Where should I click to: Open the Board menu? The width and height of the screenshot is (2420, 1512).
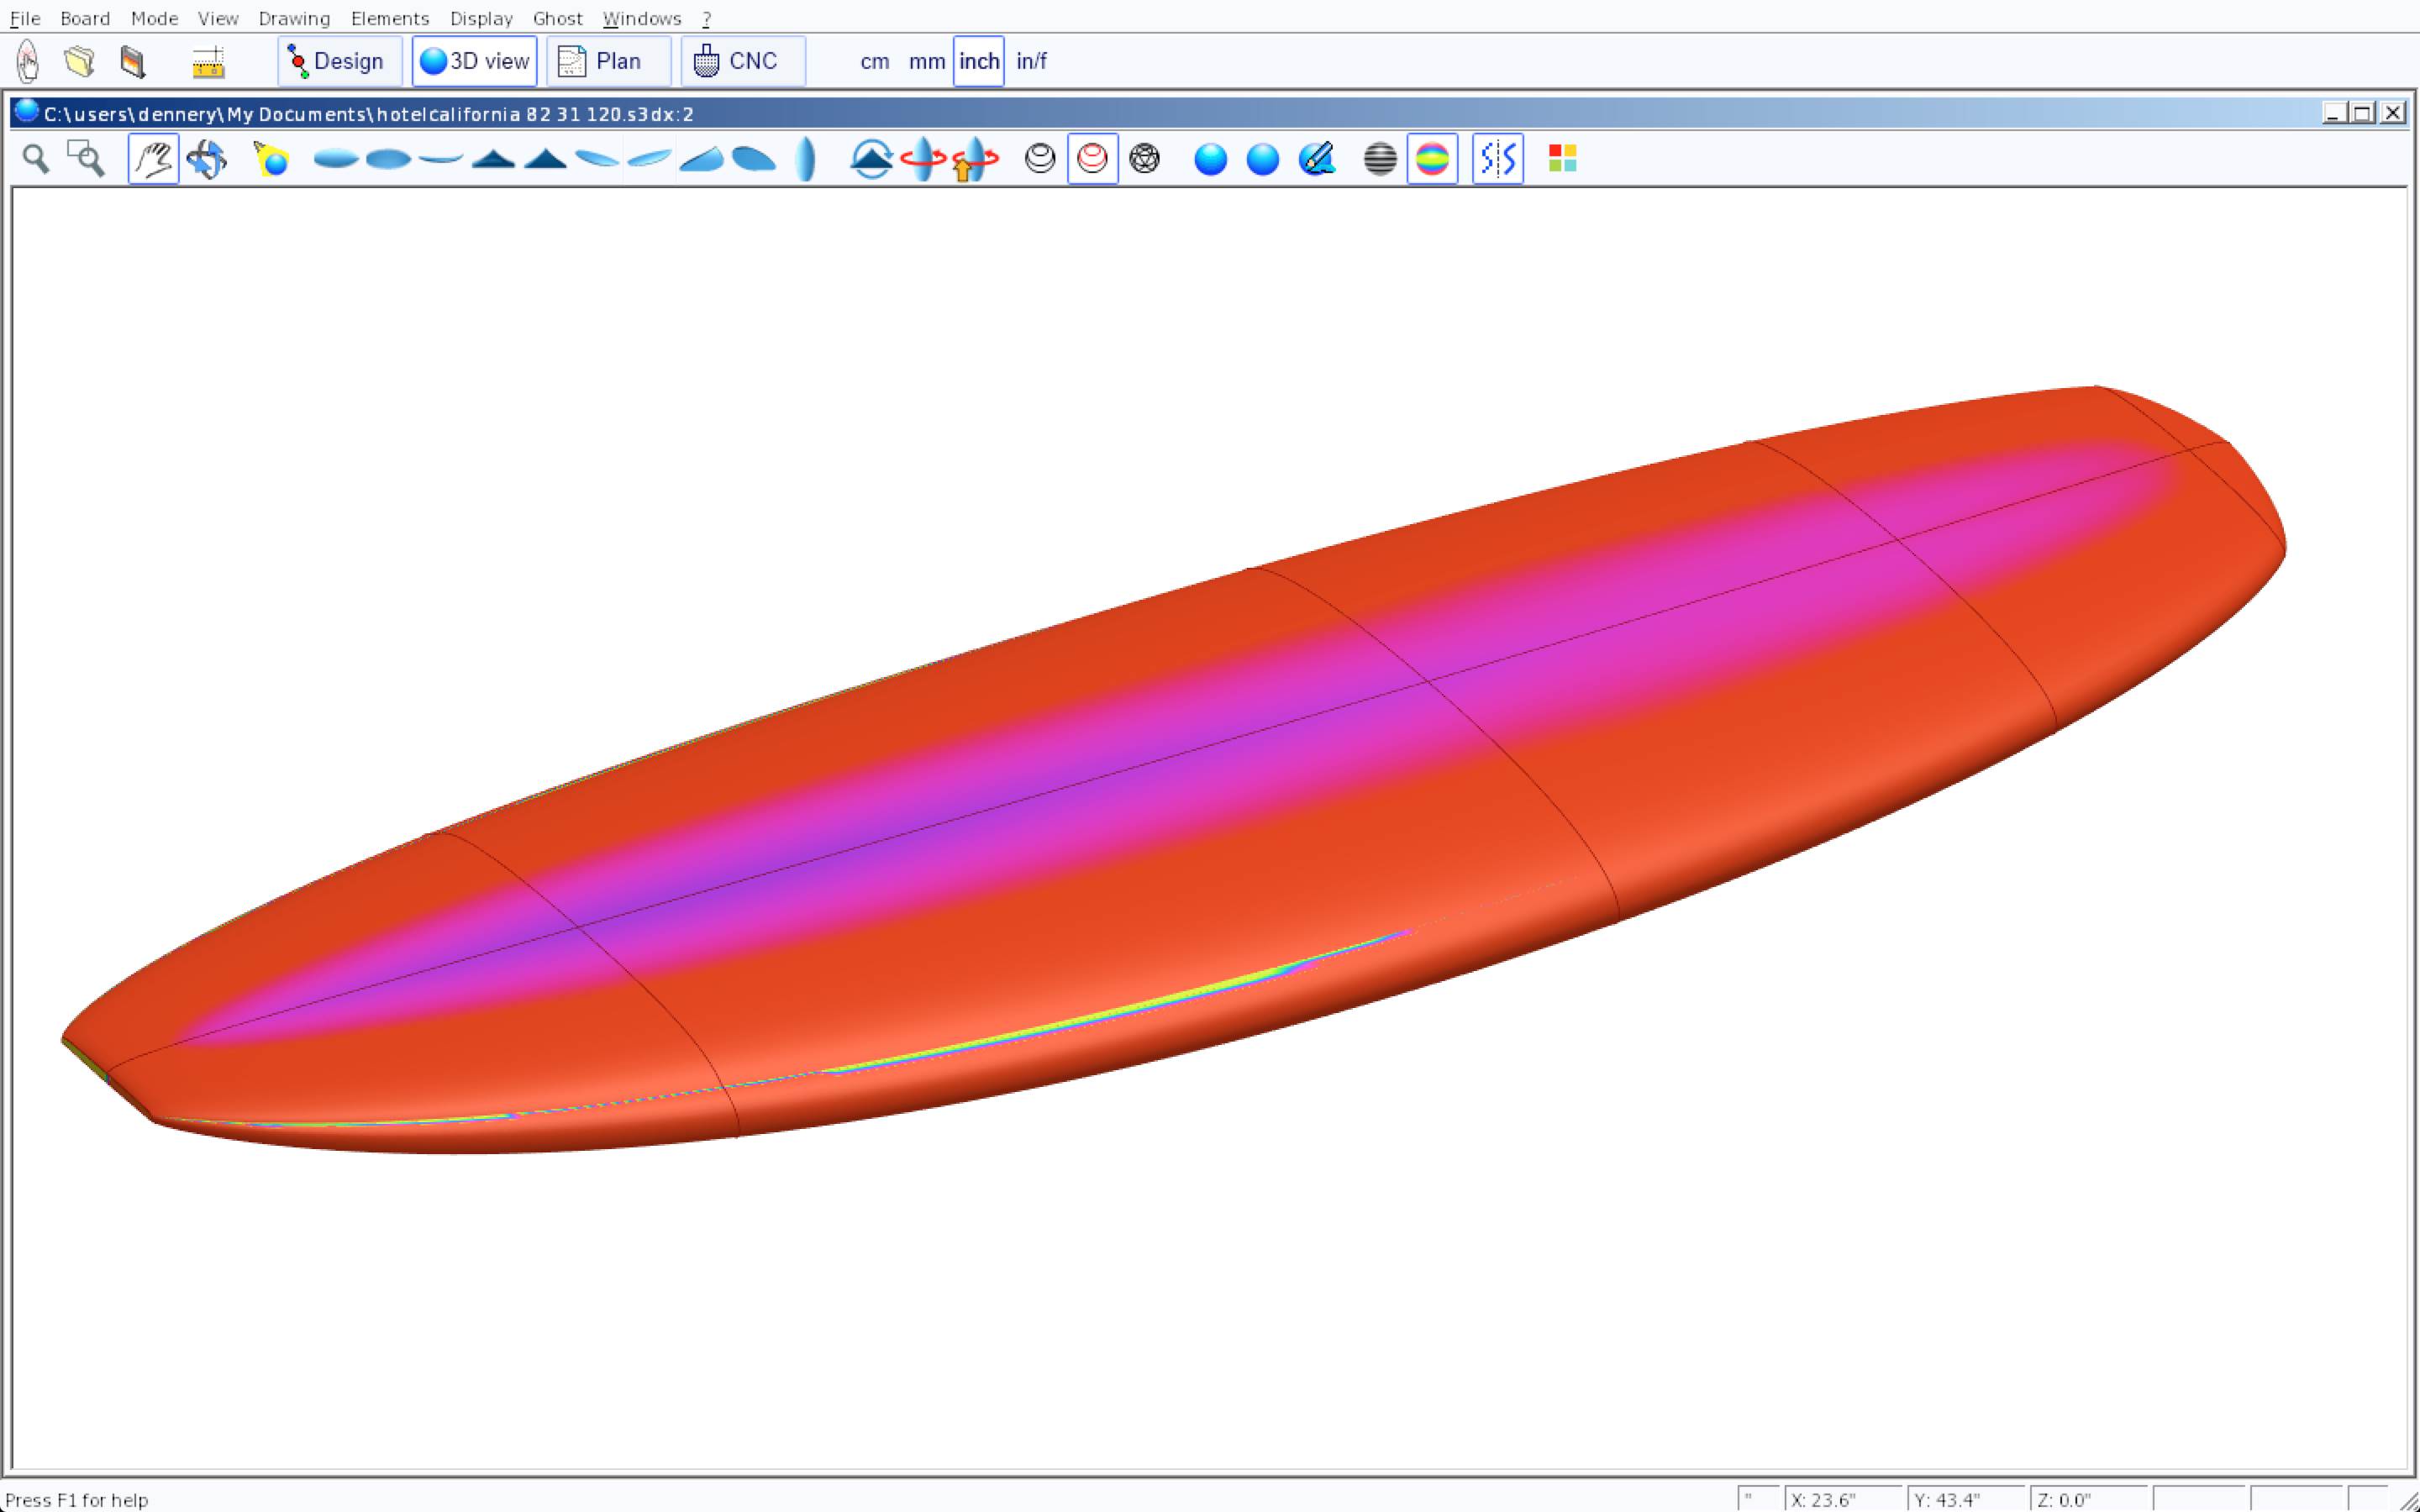tap(85, 18)
